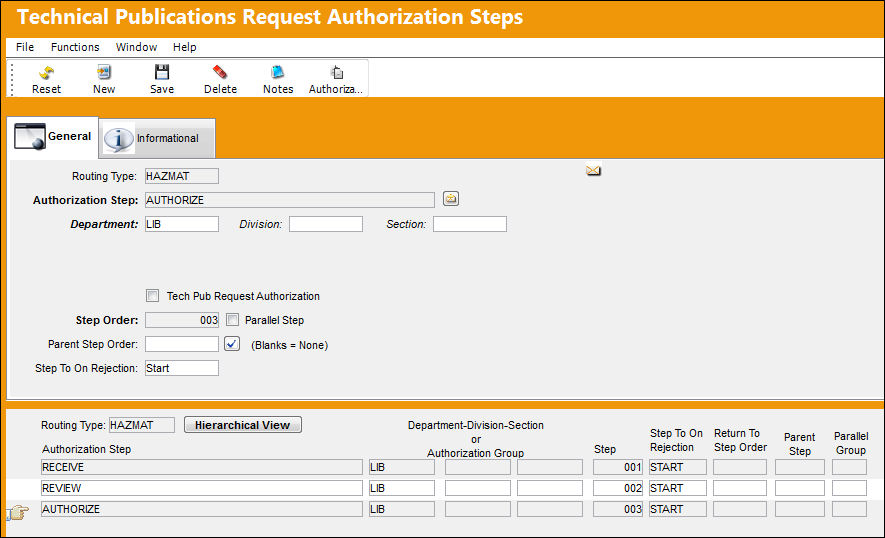Click the toolbar drag handle dots
Viewport: 885px width, 538px height.
(x=12, y=79)
